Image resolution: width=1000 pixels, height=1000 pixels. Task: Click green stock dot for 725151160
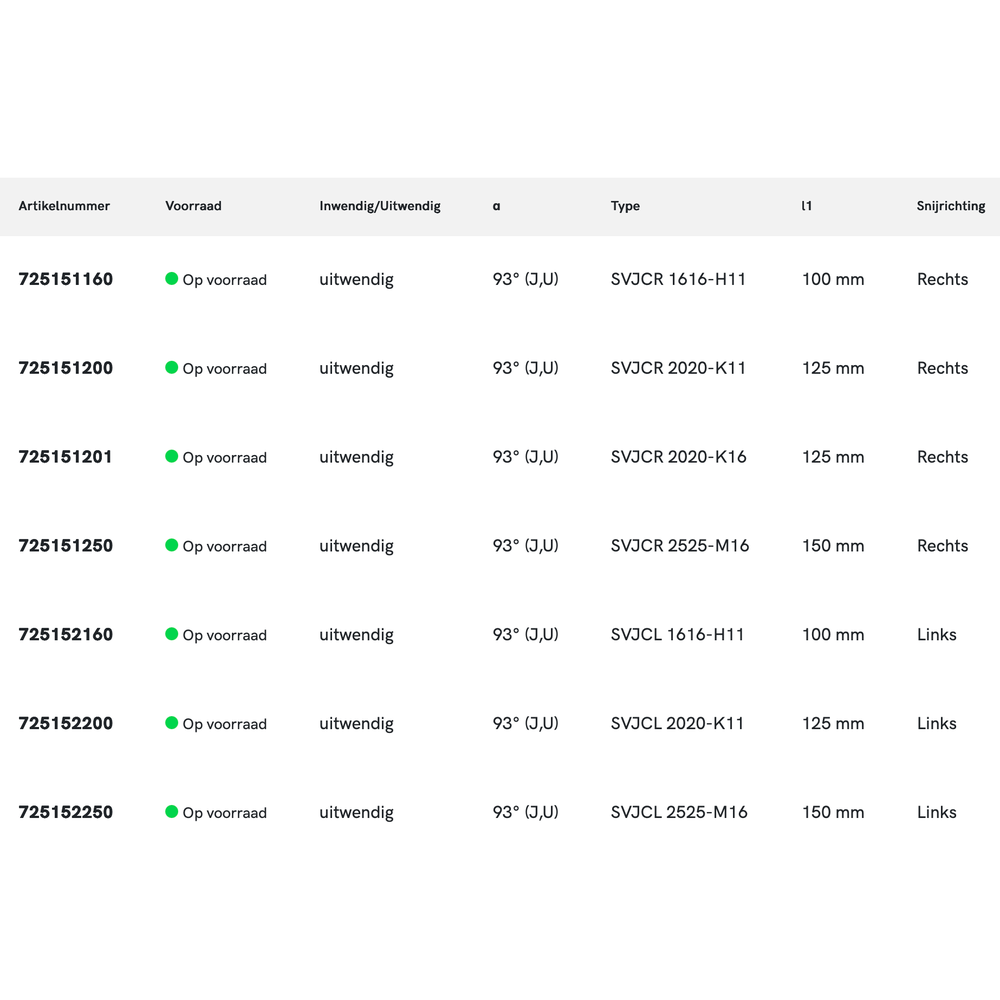tap(172, 279)
